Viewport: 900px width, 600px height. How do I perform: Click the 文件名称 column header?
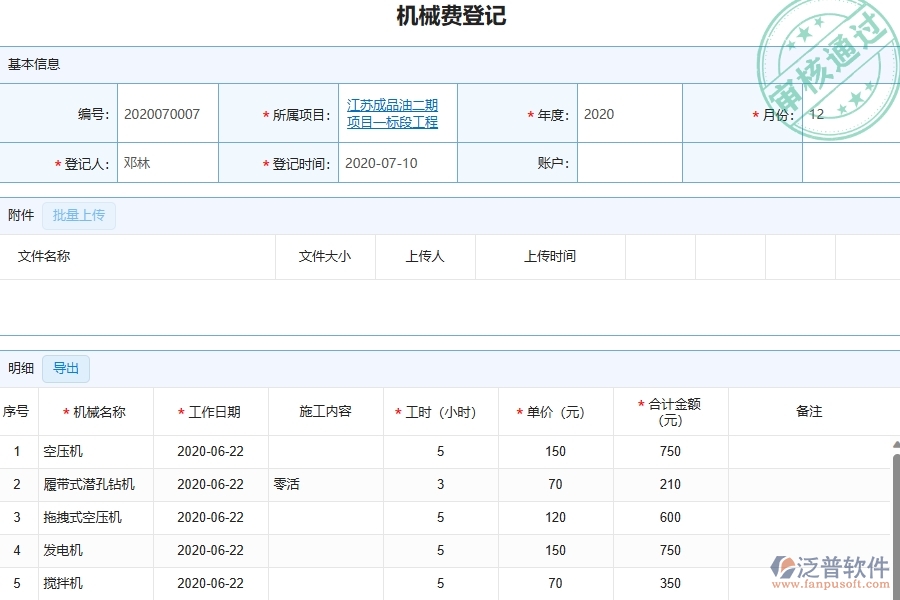[41, 256]
